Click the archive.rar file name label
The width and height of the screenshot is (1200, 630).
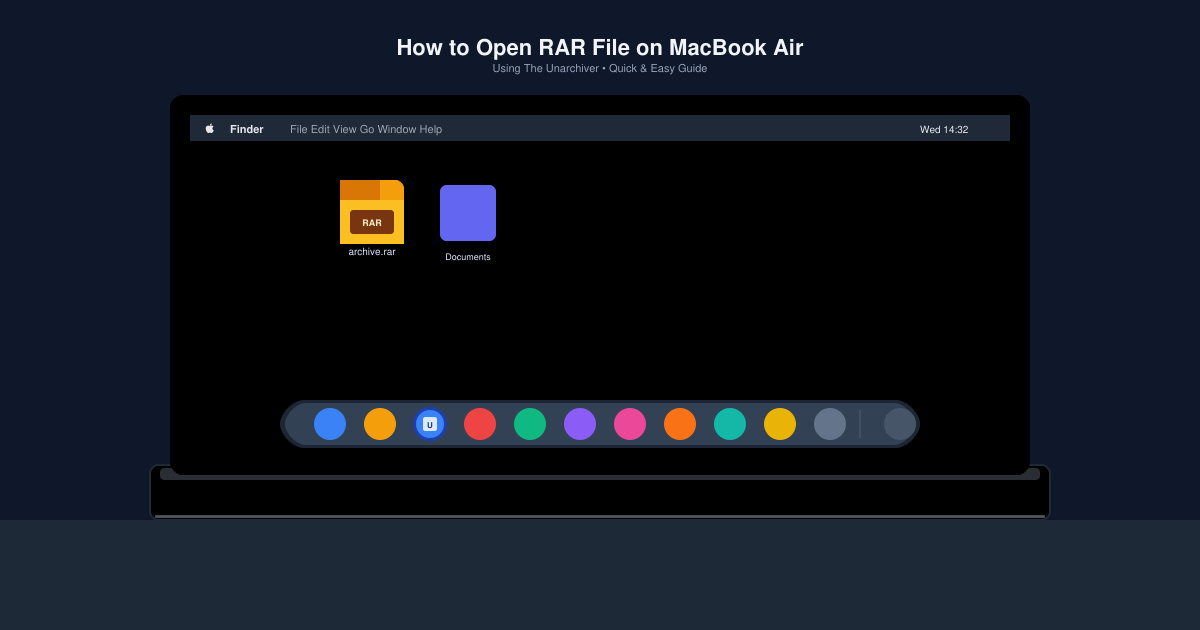(372, 252)
